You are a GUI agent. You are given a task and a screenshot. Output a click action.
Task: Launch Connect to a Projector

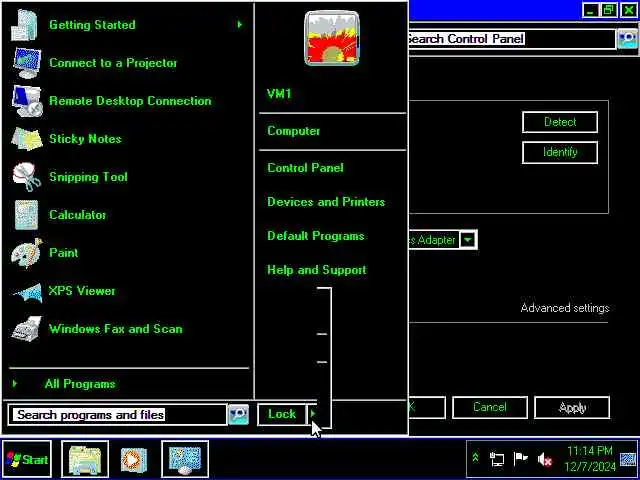(x=113, y=63)
